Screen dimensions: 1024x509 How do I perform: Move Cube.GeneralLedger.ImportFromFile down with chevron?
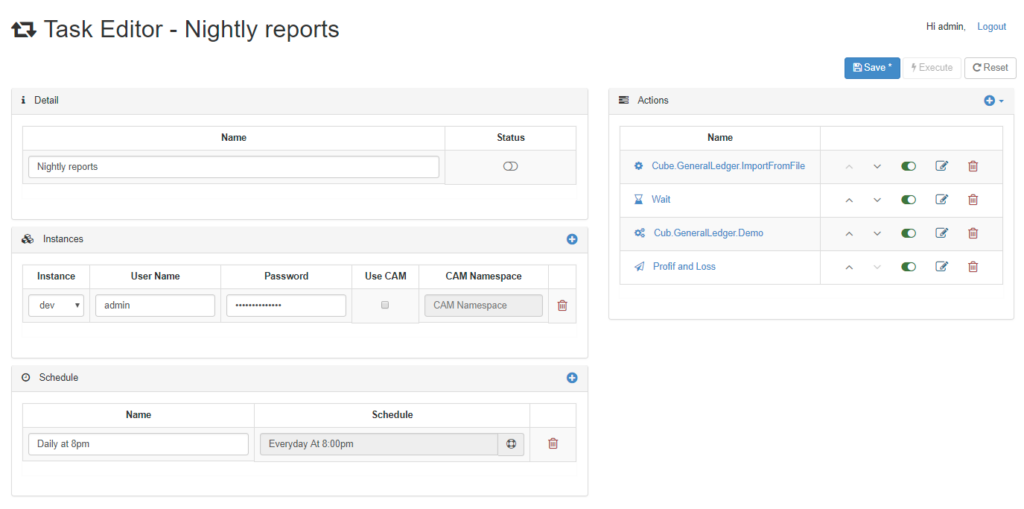click(877, 166)
